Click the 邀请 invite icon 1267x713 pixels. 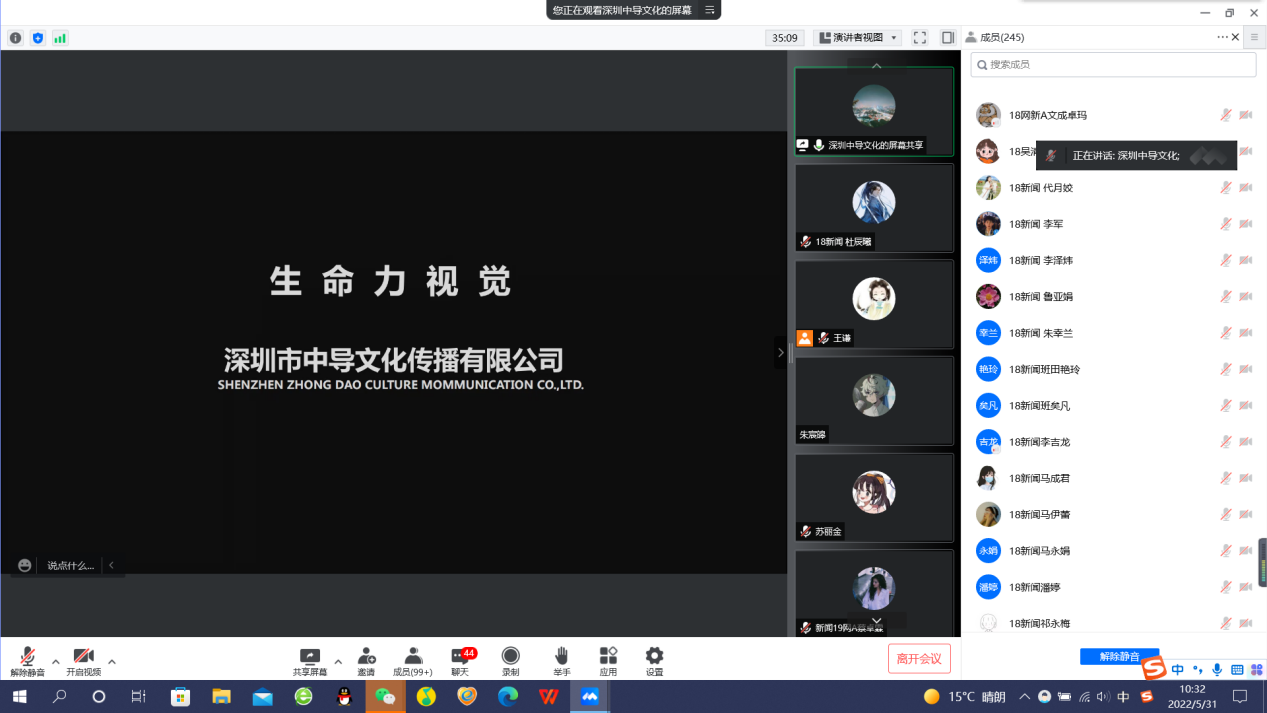coord(366,657)
